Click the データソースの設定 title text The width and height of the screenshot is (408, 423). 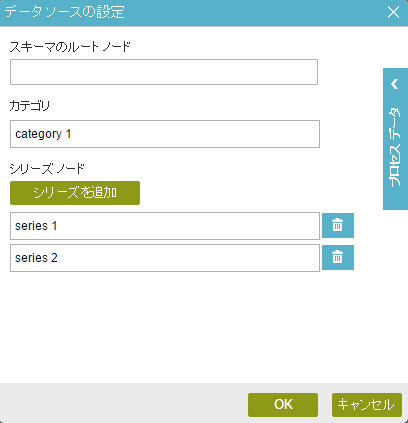(65, 12)
